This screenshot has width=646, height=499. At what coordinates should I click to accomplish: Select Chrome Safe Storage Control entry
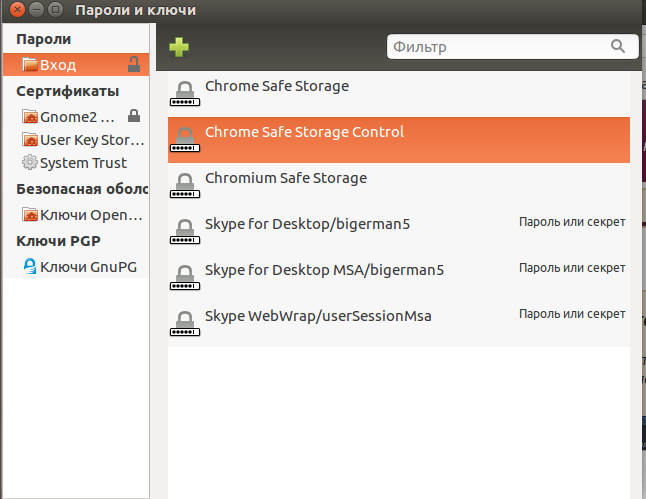(304, 132)
